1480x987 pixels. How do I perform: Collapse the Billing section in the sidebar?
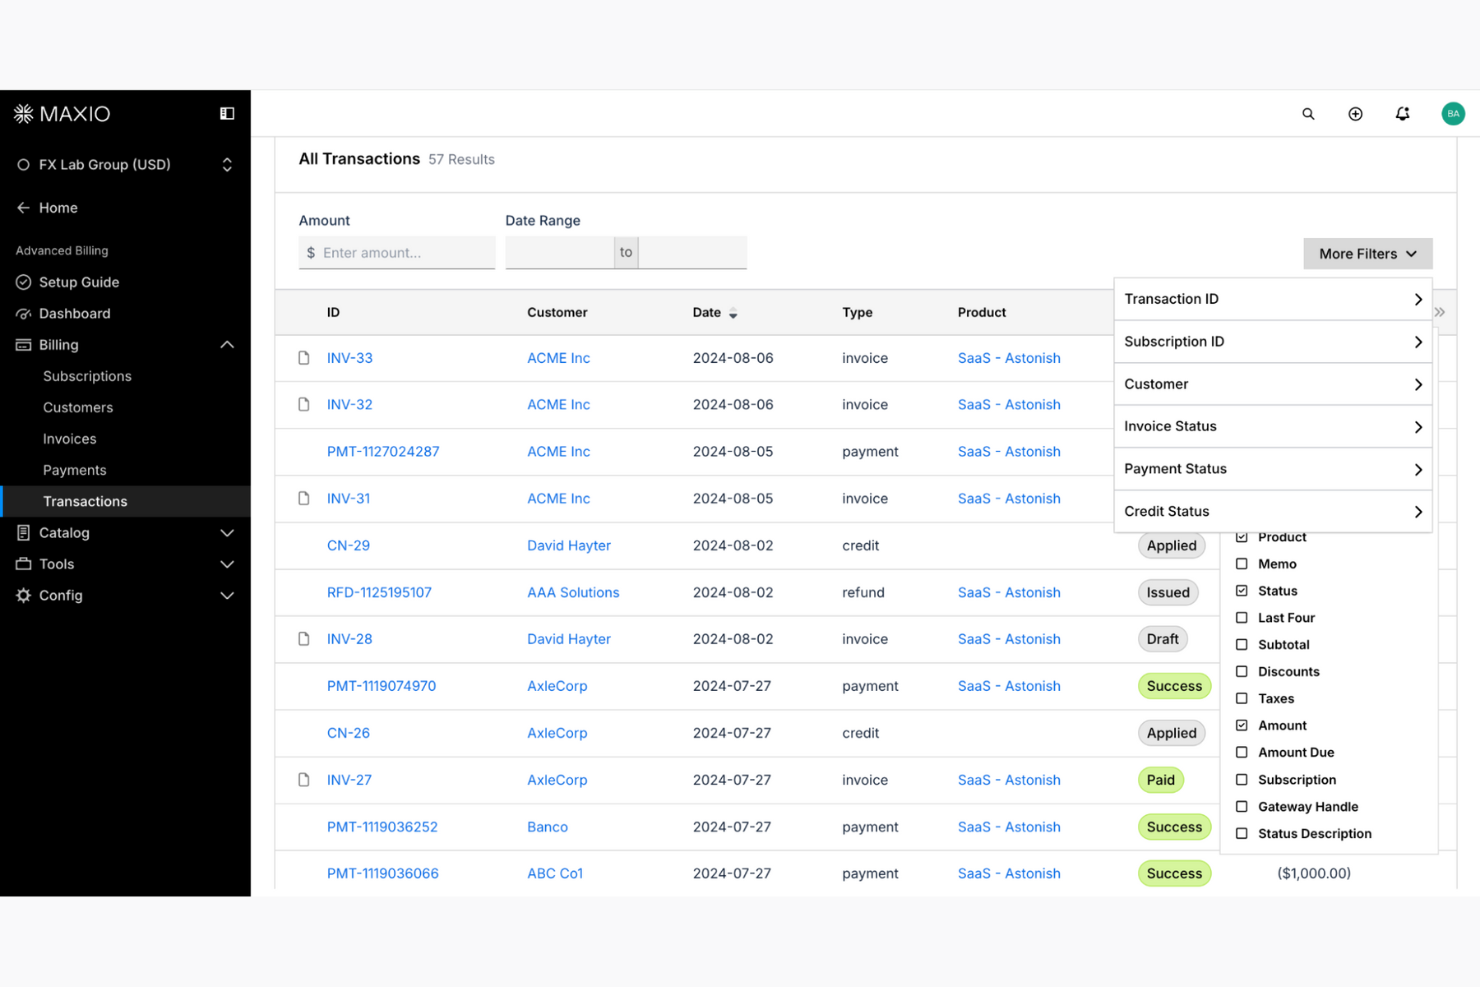coord(227,344)
